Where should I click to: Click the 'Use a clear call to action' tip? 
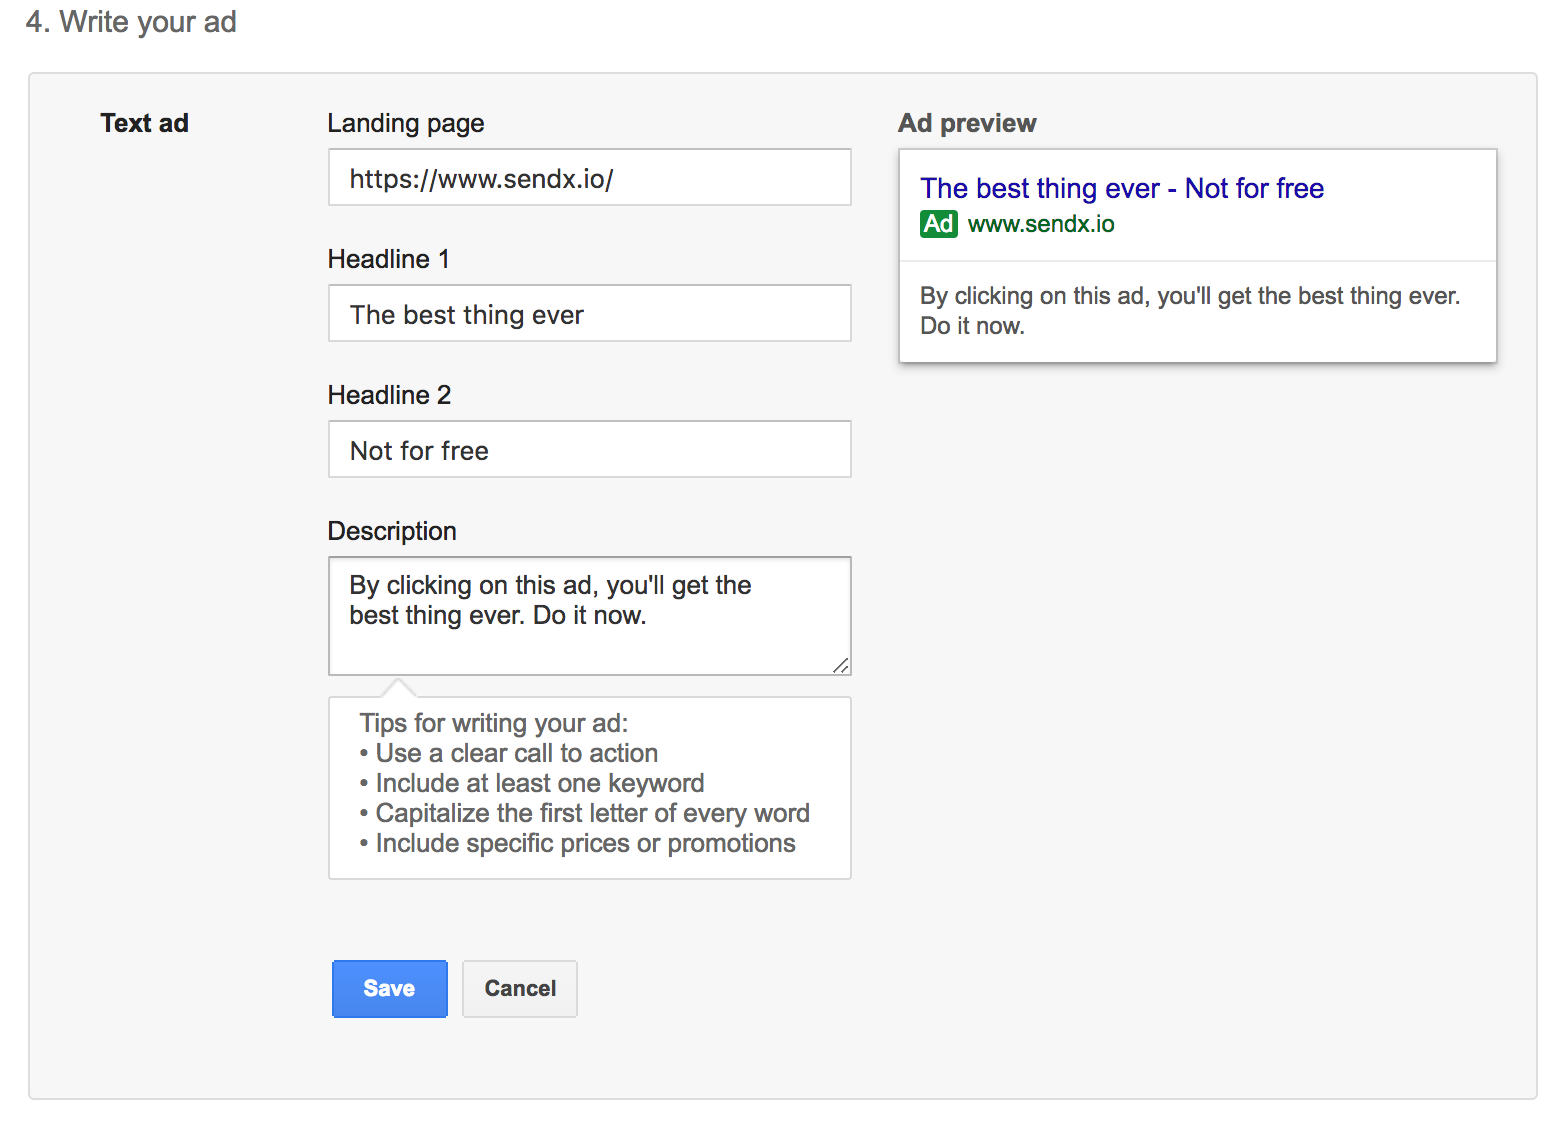[x=516, y=753]
